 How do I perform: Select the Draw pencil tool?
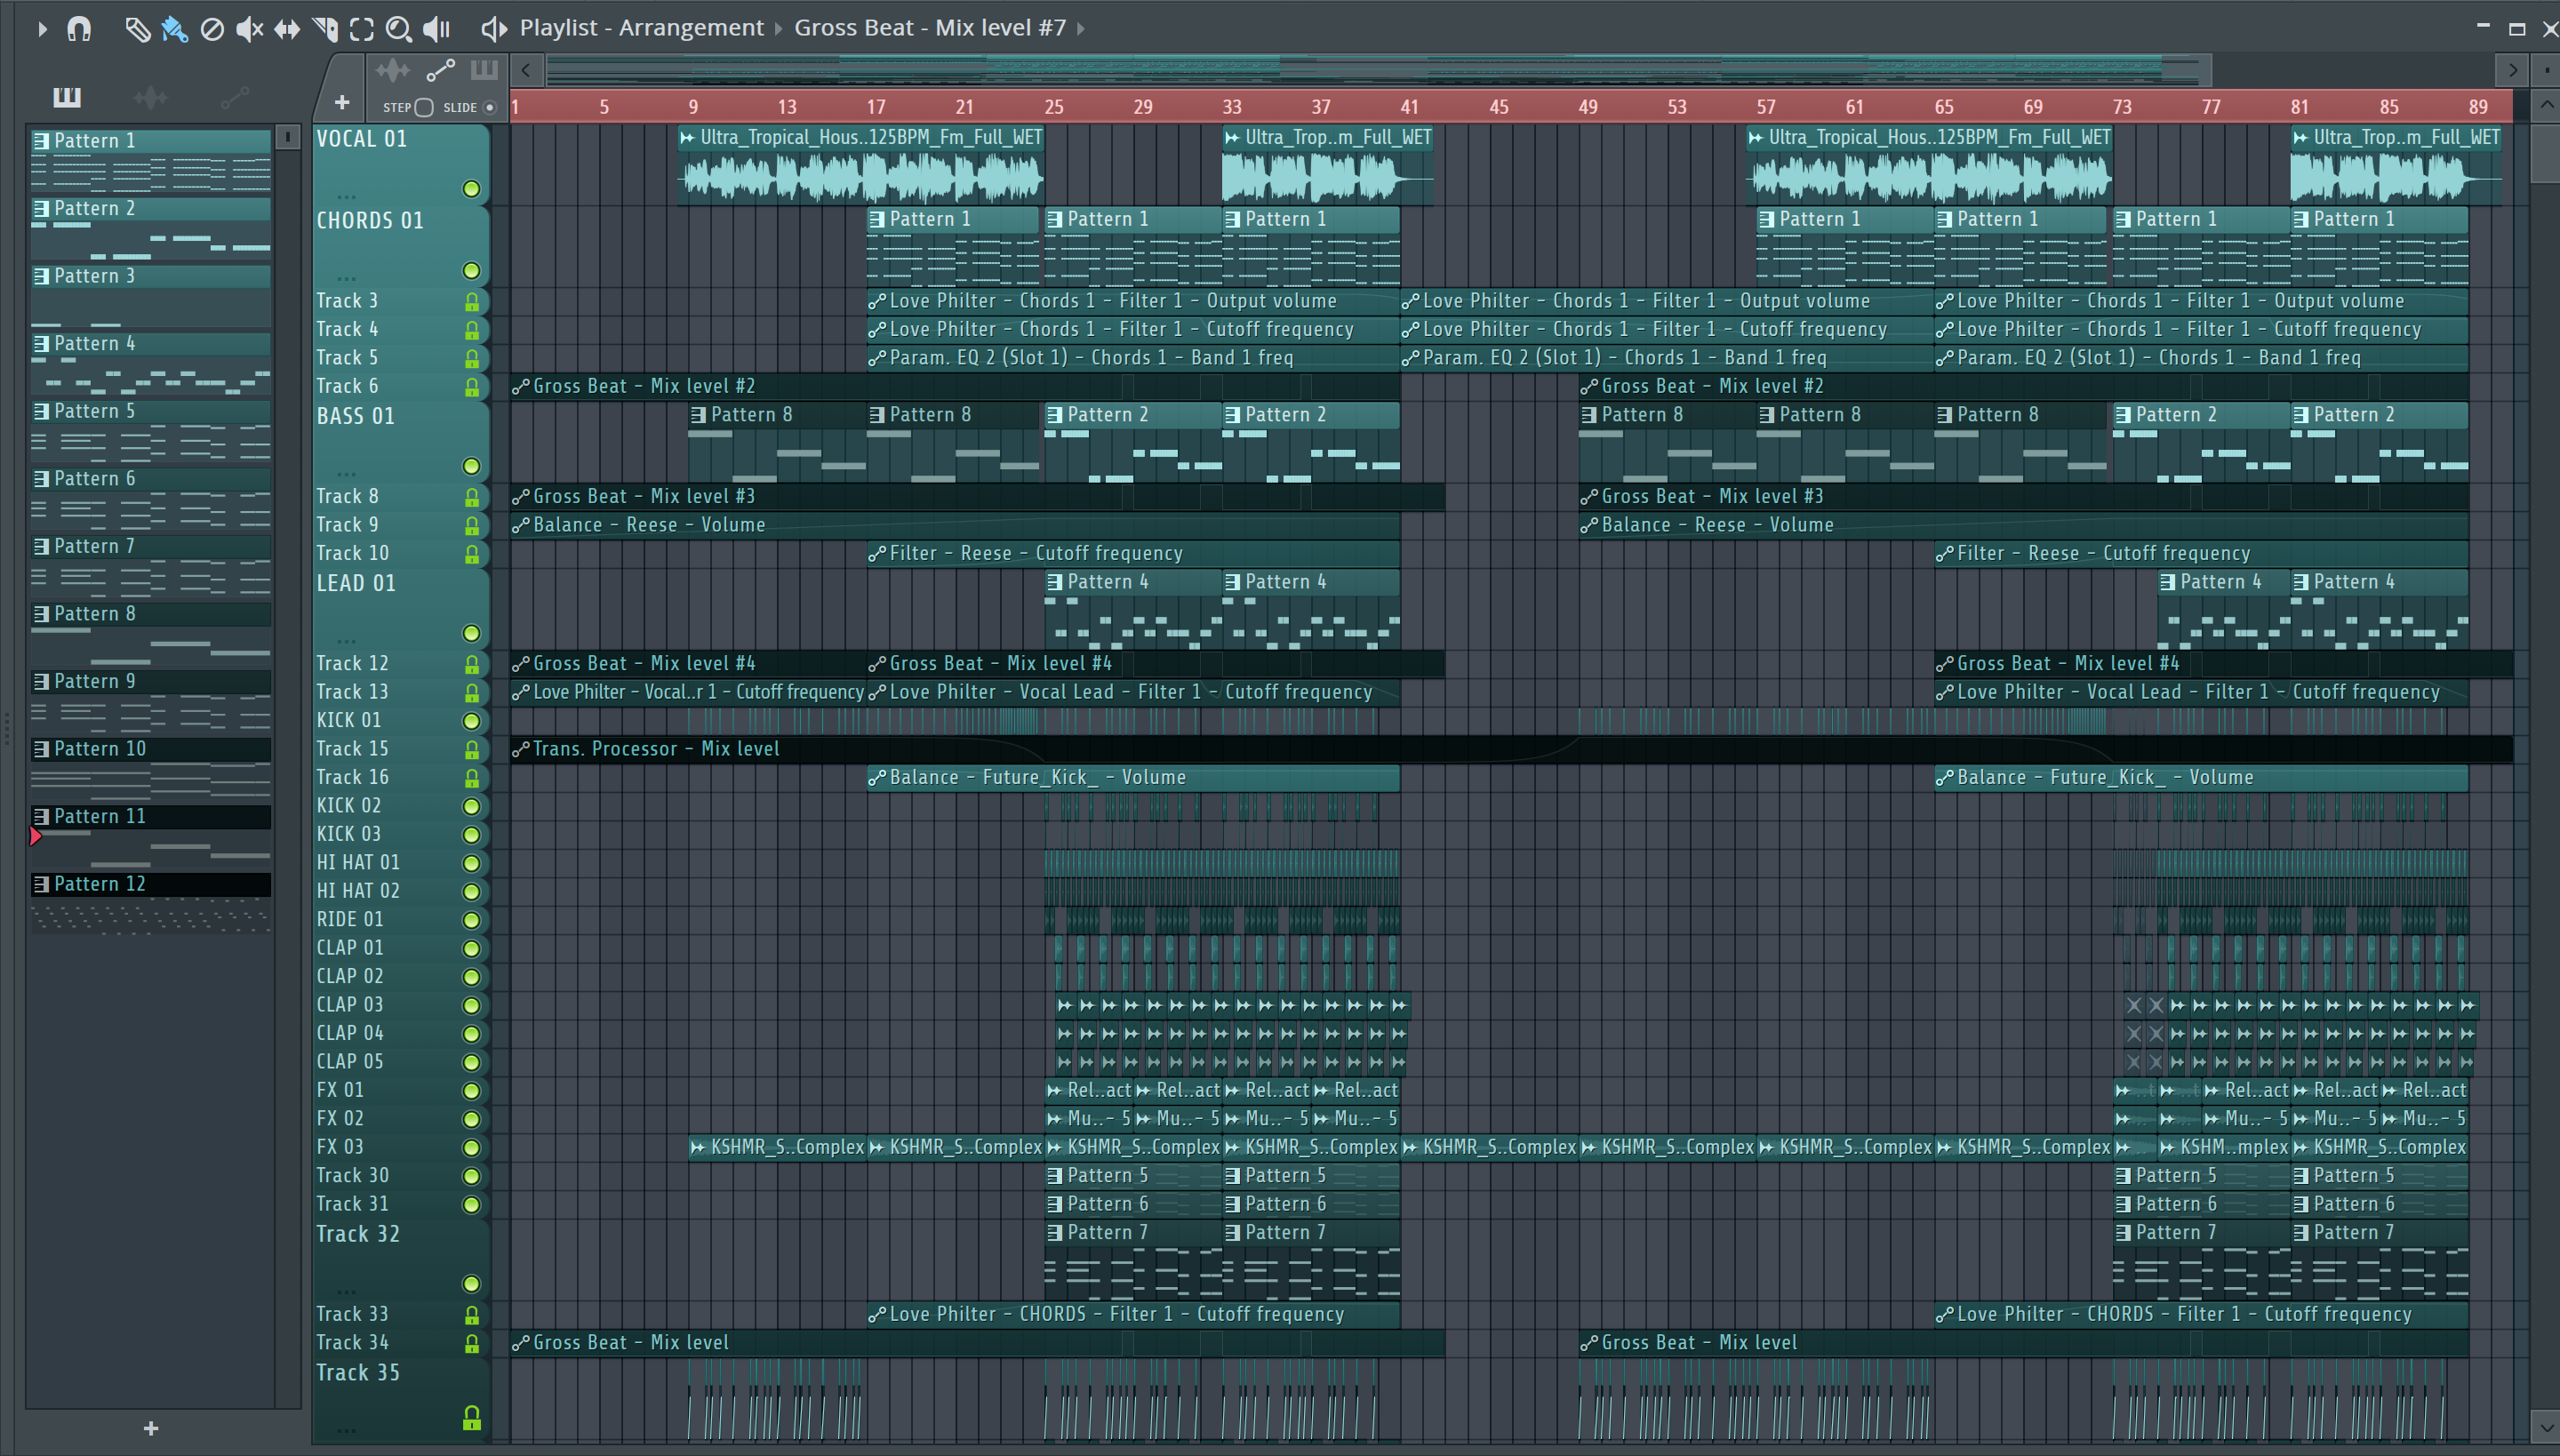(x=137, y=29)
